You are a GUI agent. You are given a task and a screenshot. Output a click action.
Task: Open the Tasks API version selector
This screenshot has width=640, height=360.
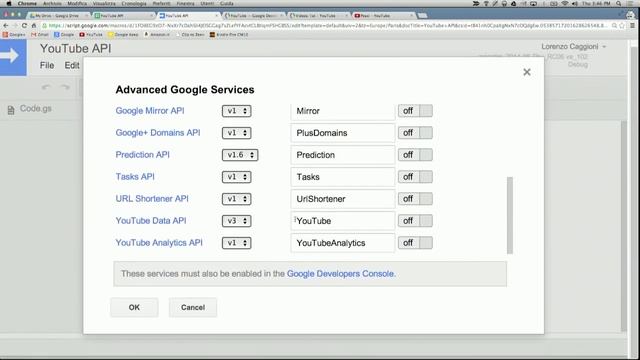236,177
